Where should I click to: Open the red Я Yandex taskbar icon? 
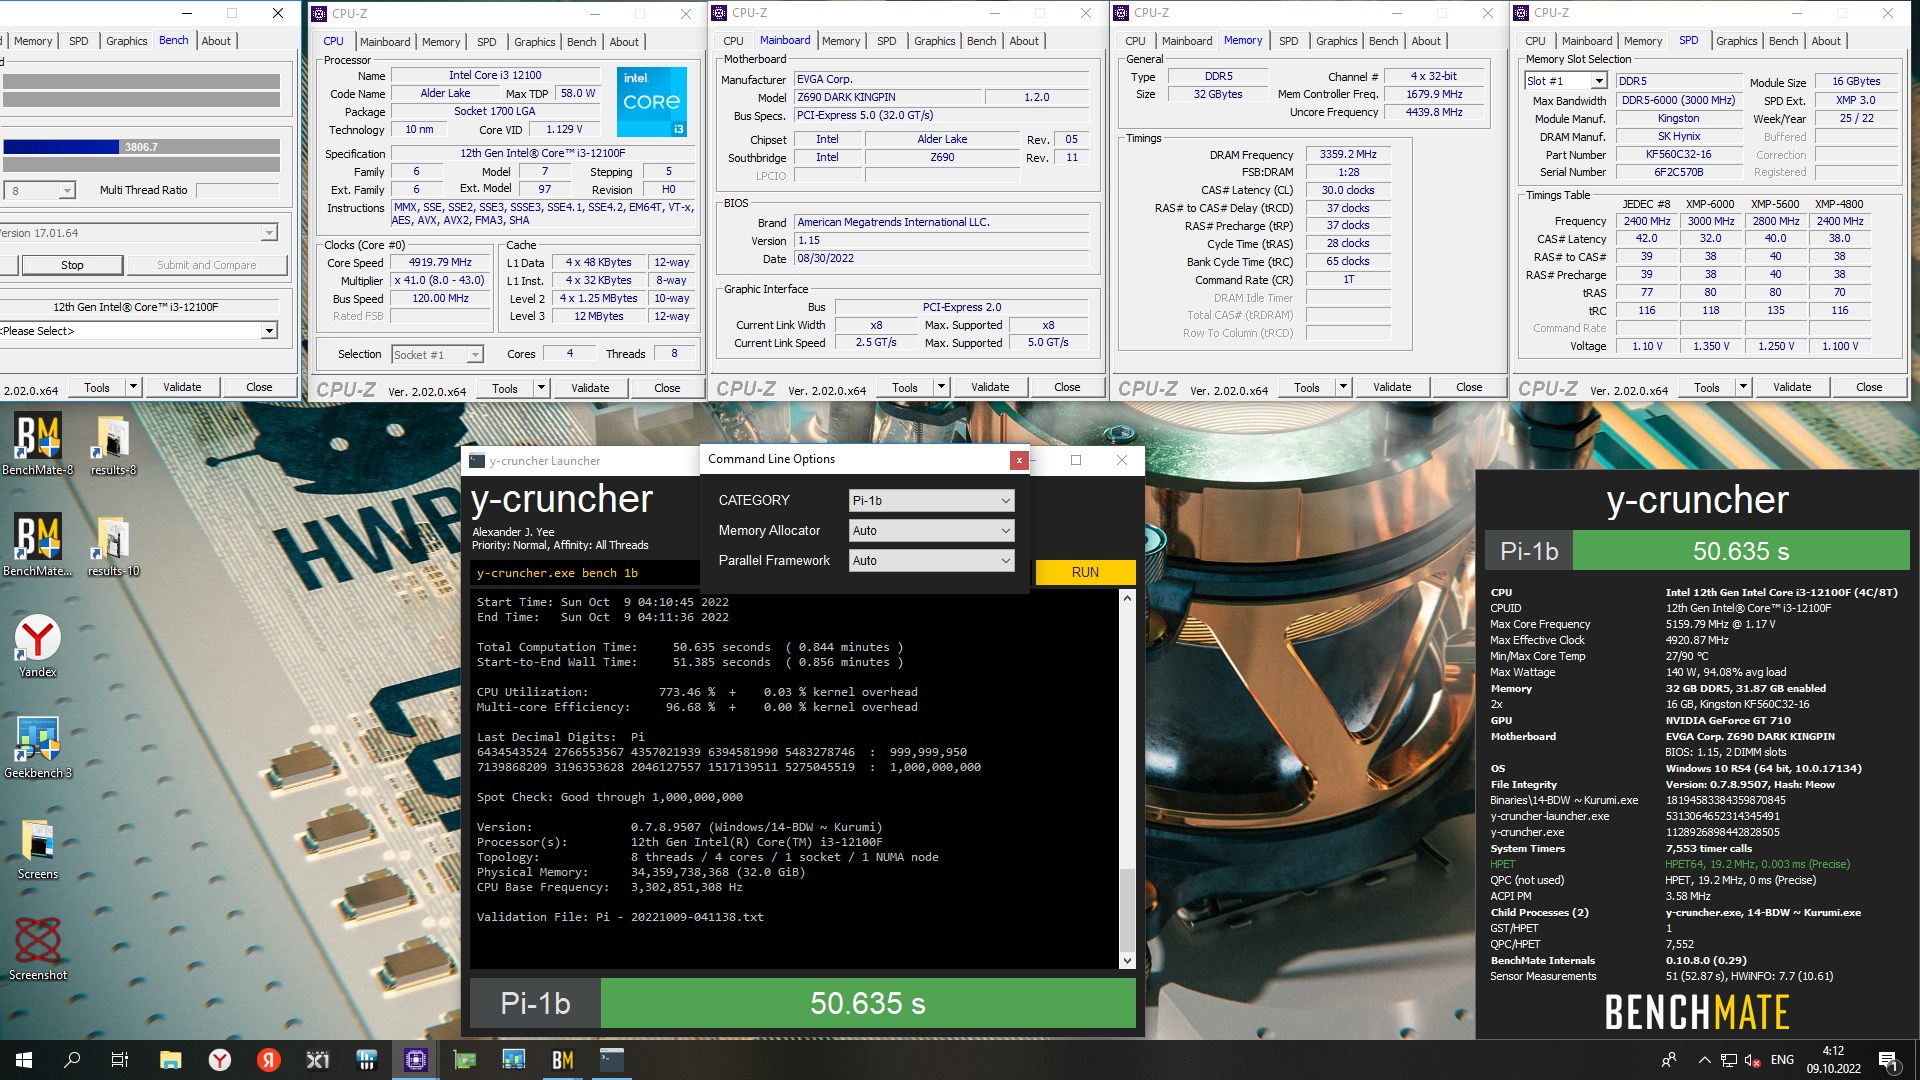pos(268,1060)
